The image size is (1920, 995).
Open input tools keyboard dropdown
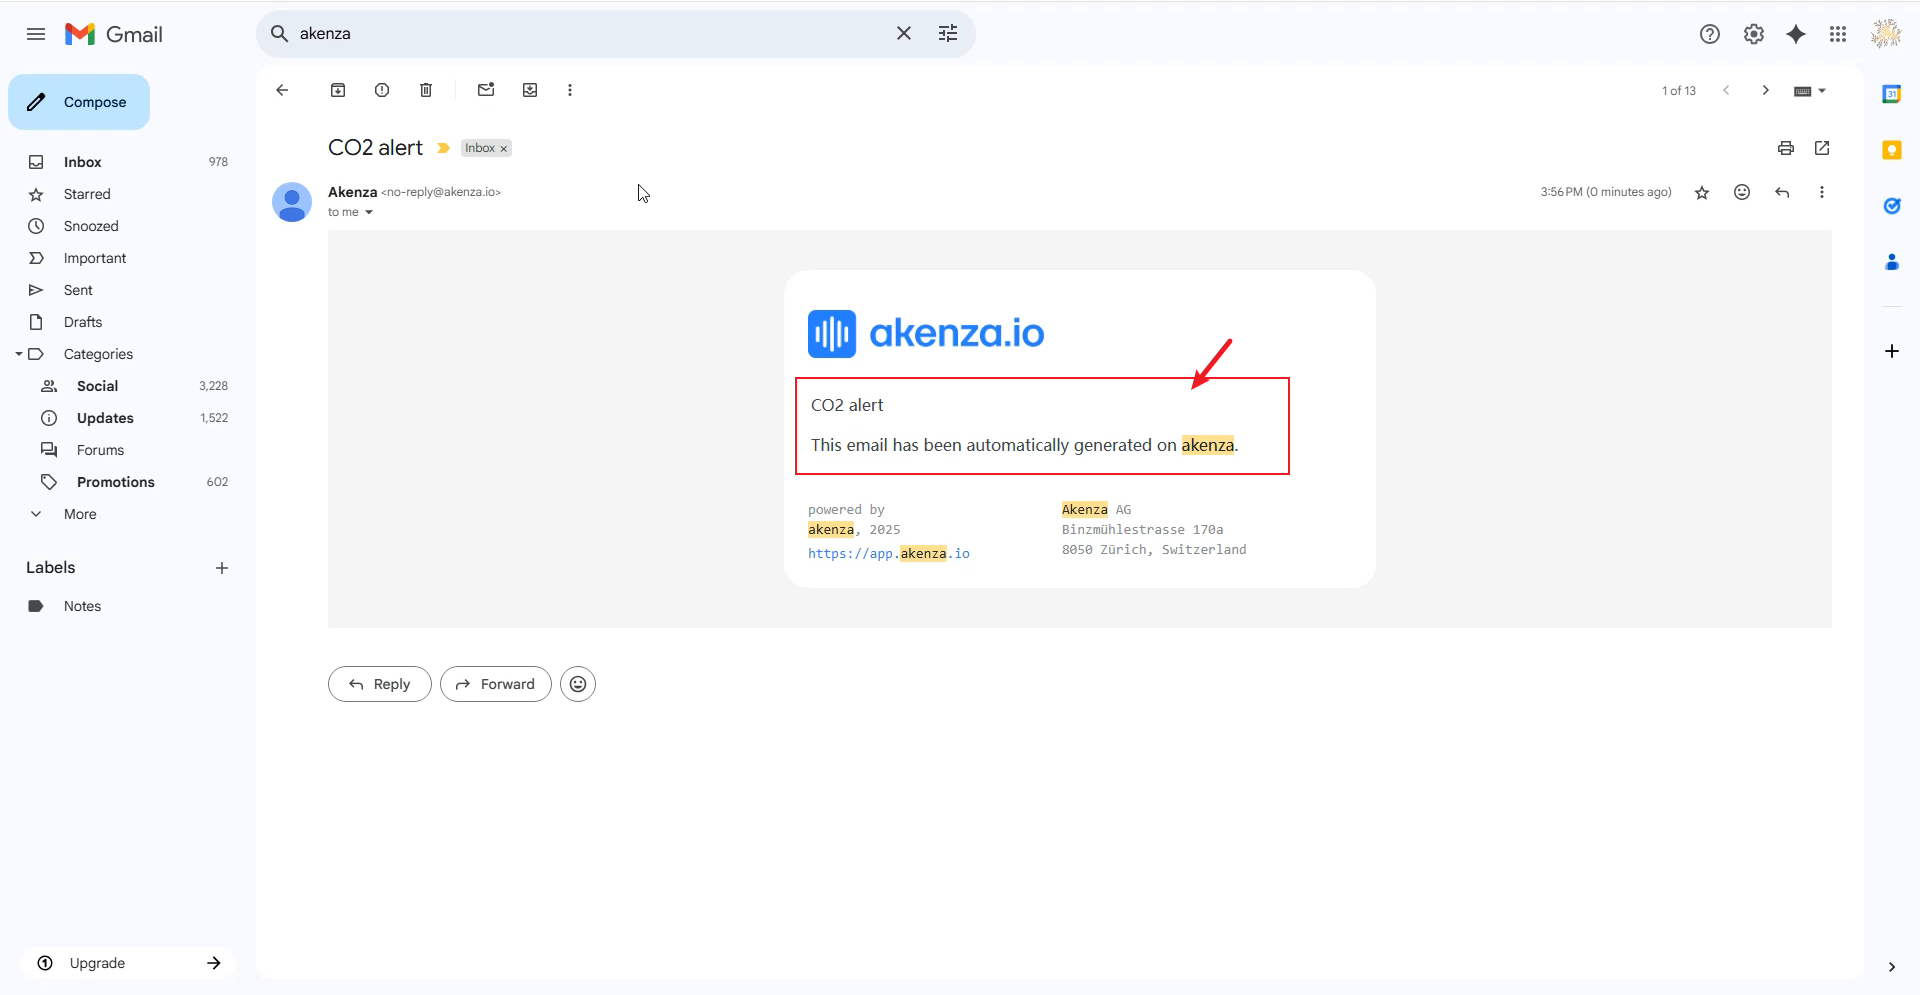[x=1810, y=91]
